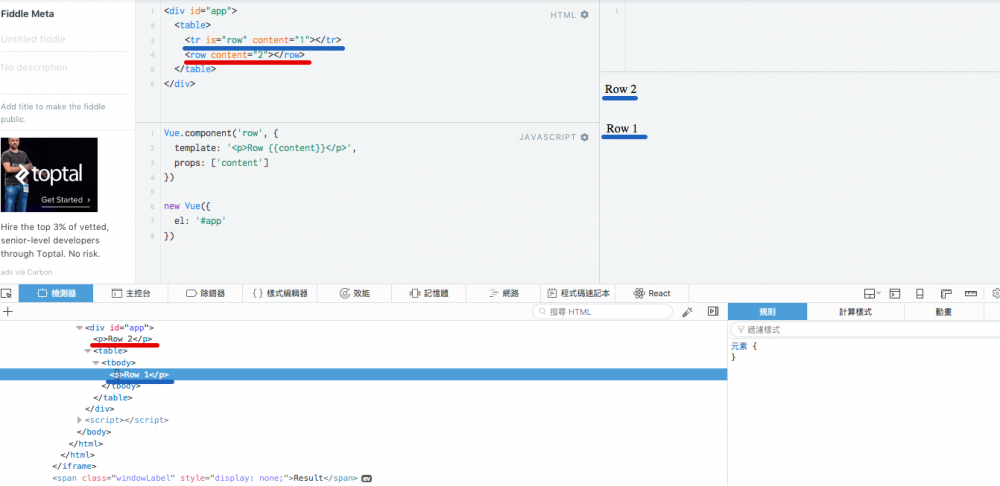The image size is (1000, 486).
Task: Click the Toptal ad image
Action: click(49, 174)
